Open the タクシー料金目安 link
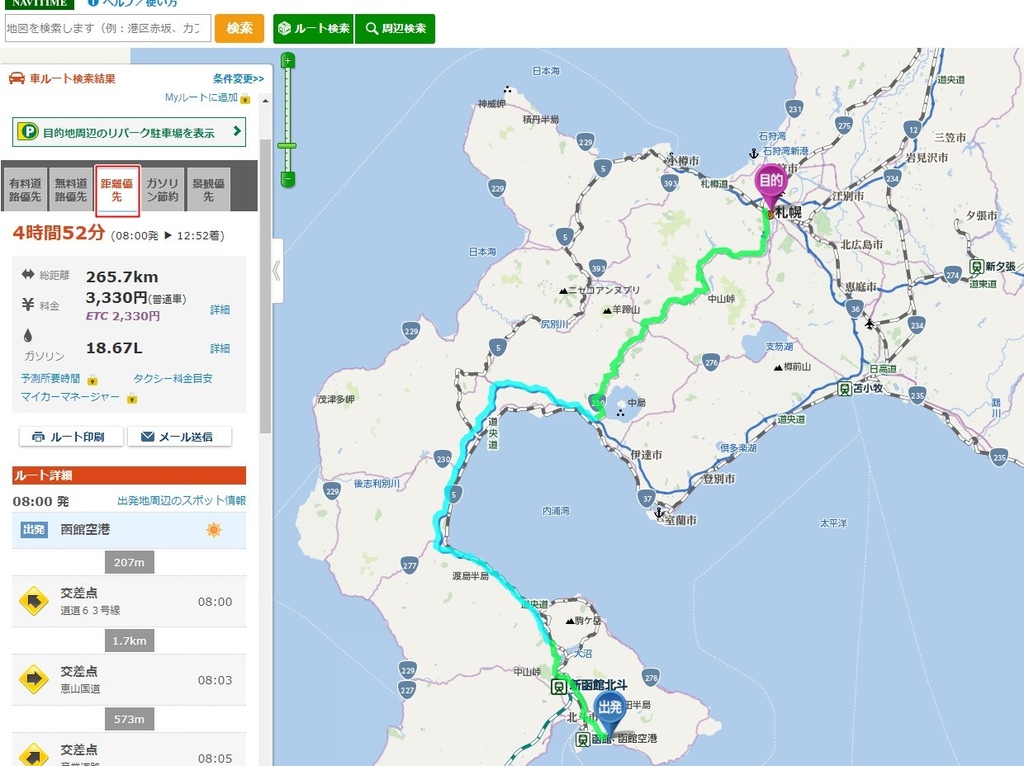Image resolution: width=1024 pixels, height=766 pixels. pyautogui.click(x=173, y=379)
